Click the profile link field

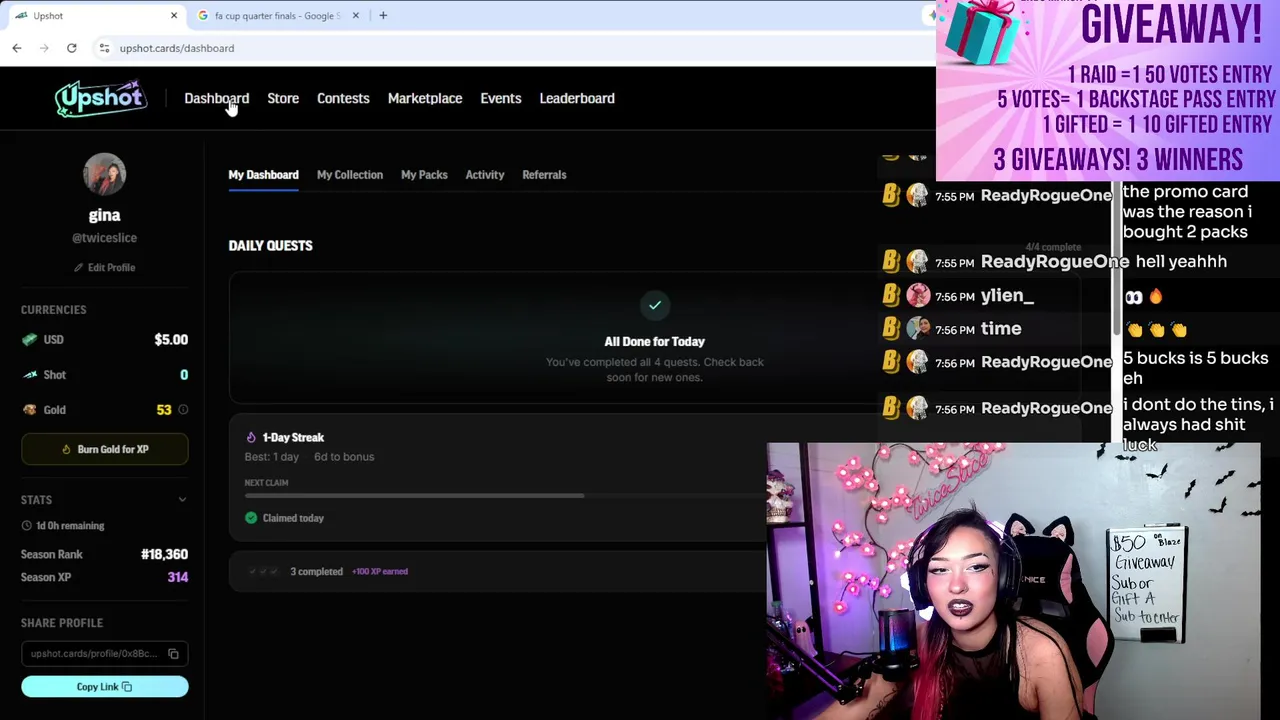coord(104,654)
